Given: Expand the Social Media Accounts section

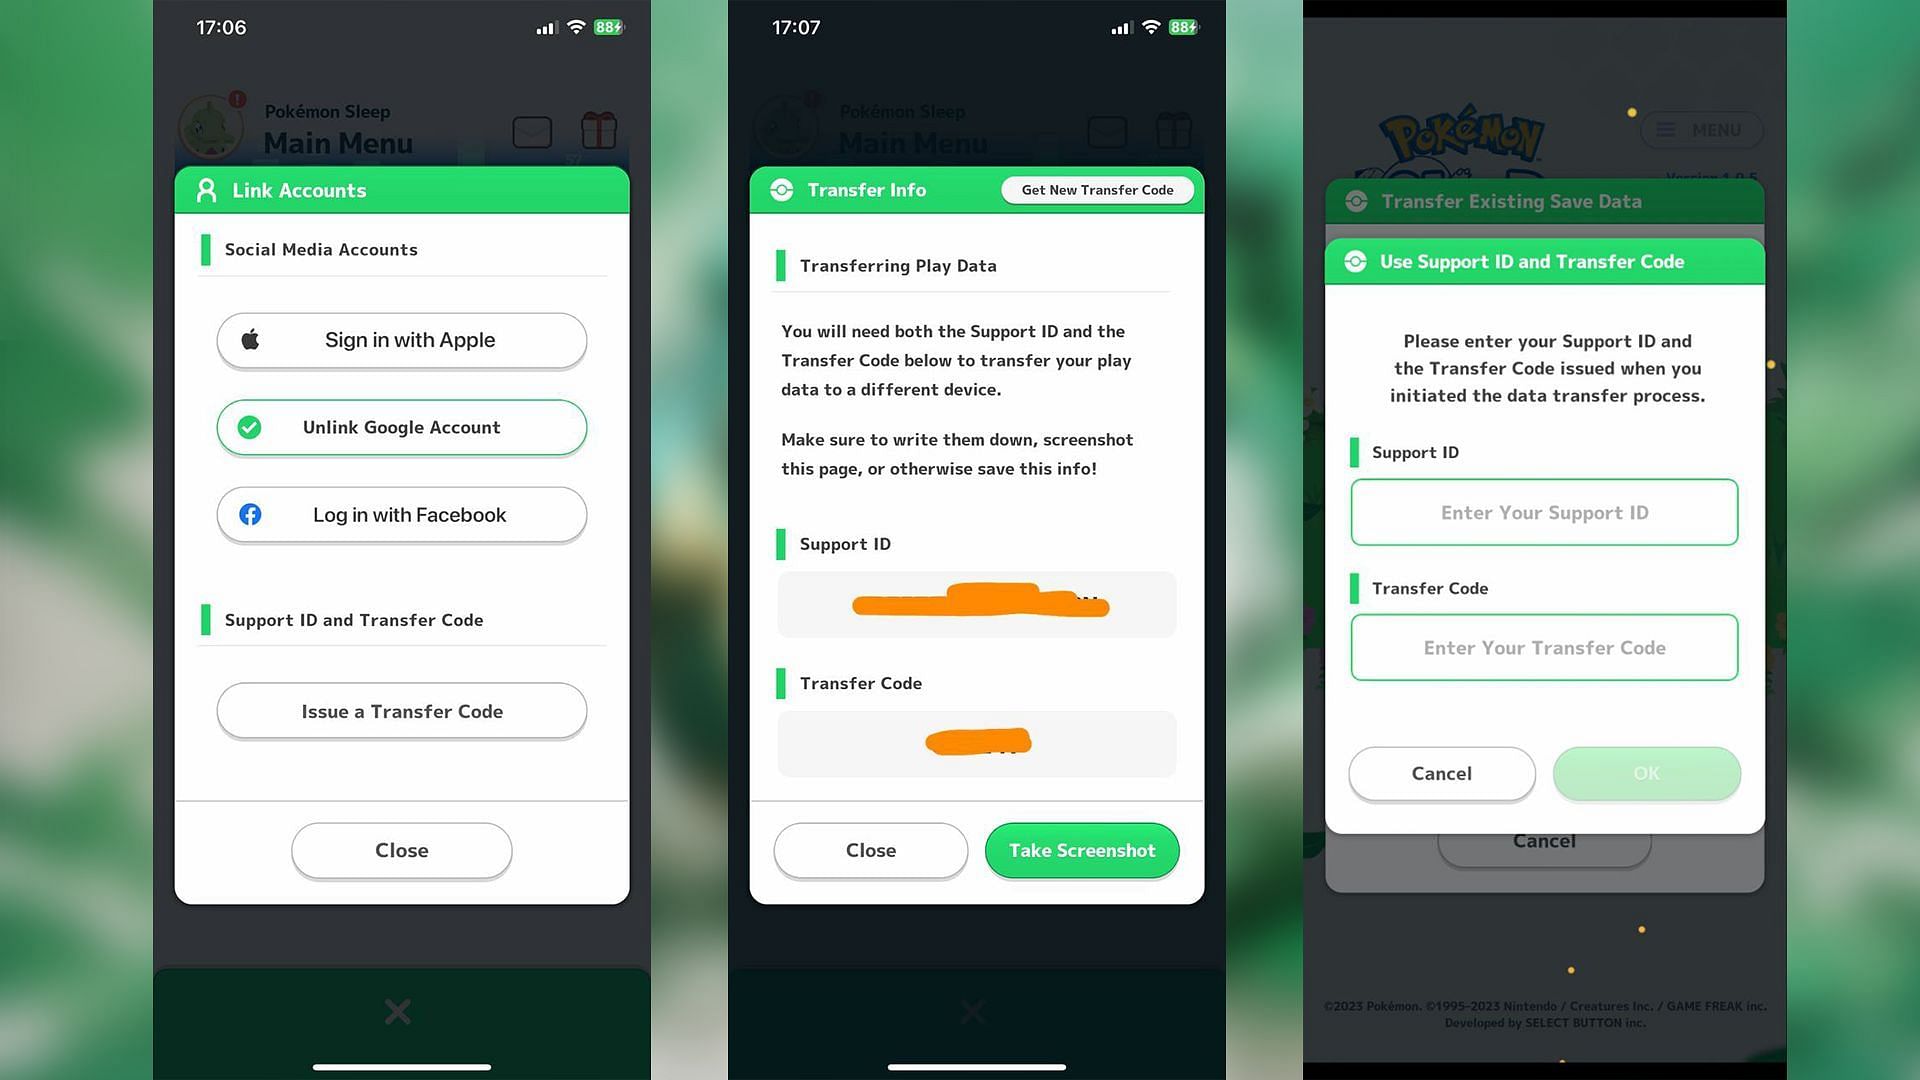Looking at the screenshot, I should coord(320,249).
